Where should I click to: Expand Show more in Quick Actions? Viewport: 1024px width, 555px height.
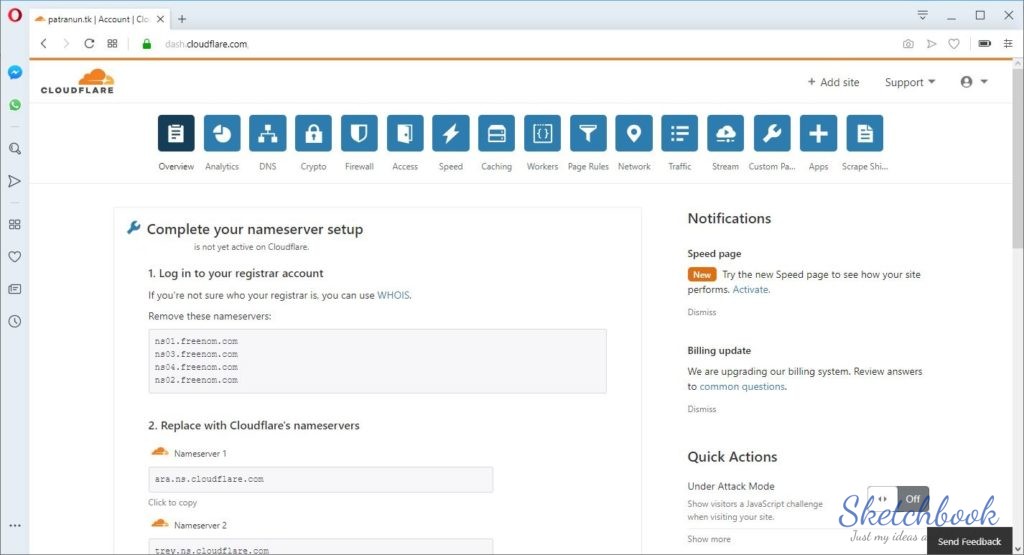[709, 539]
